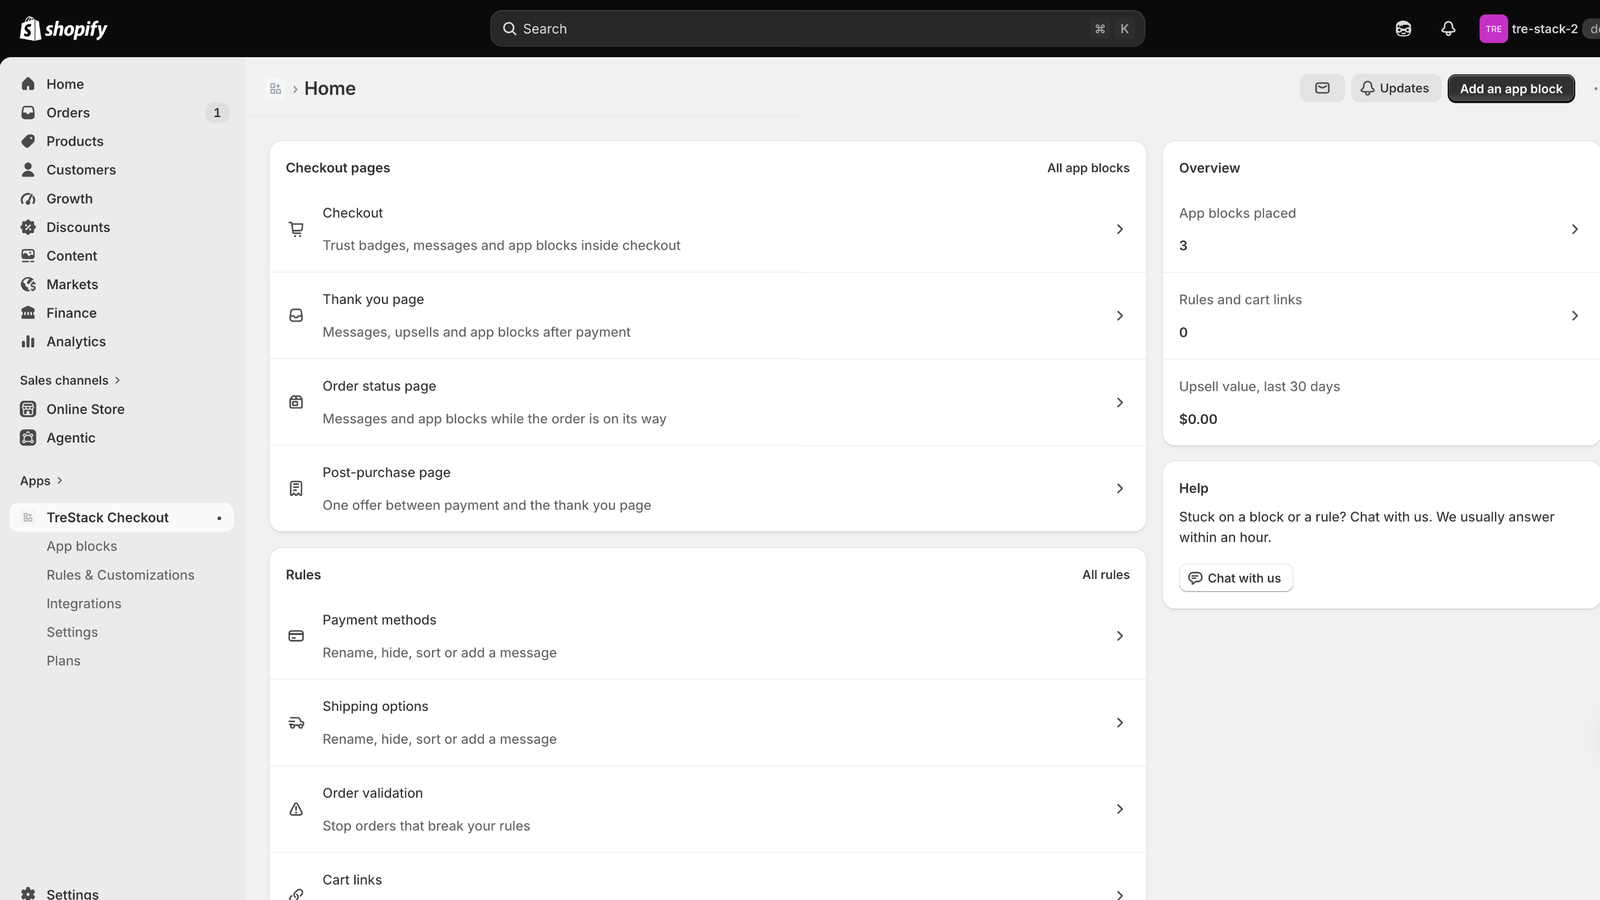Open Products in sidebar
Image resolution: width=1600 pixels, height=900 pixels.
122,141
